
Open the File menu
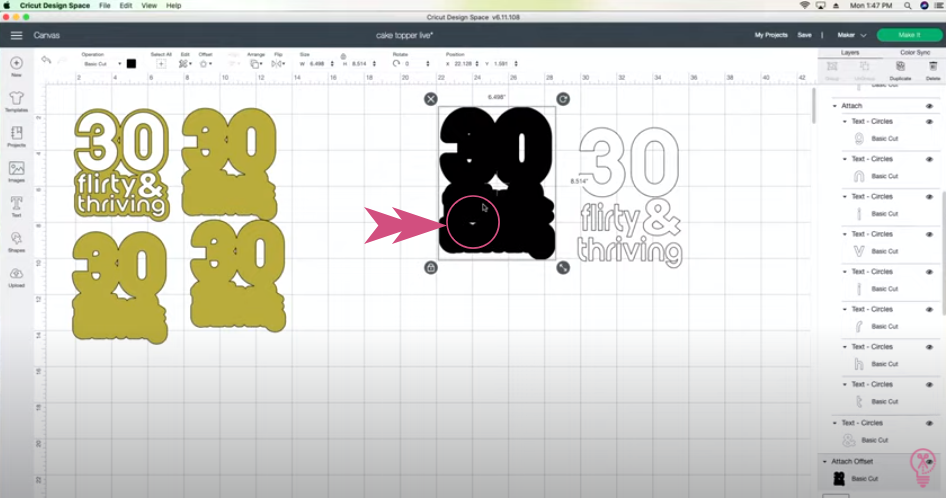104,5
